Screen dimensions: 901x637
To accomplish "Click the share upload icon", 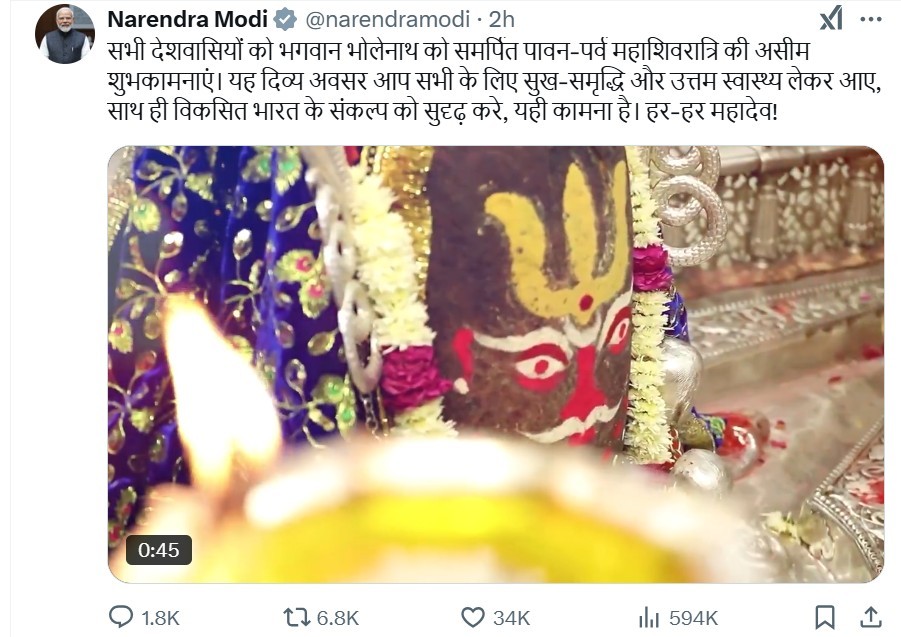I will coord(871,616).
